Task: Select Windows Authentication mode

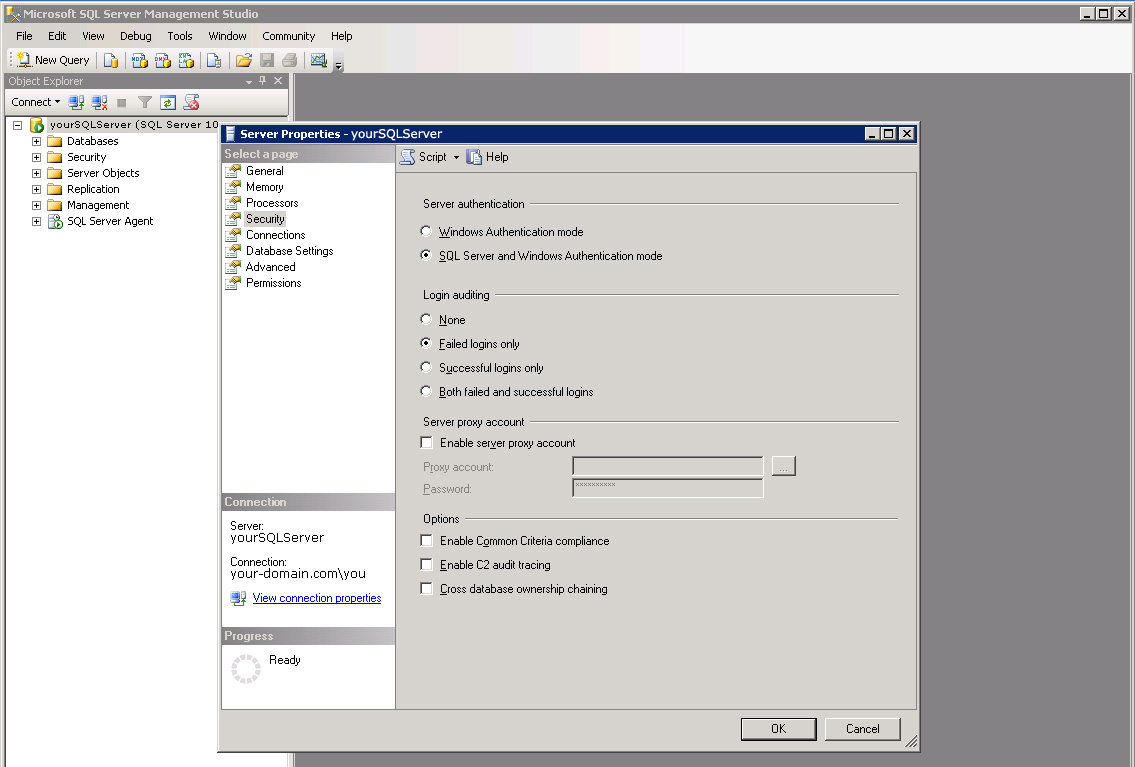Action: 426,232
